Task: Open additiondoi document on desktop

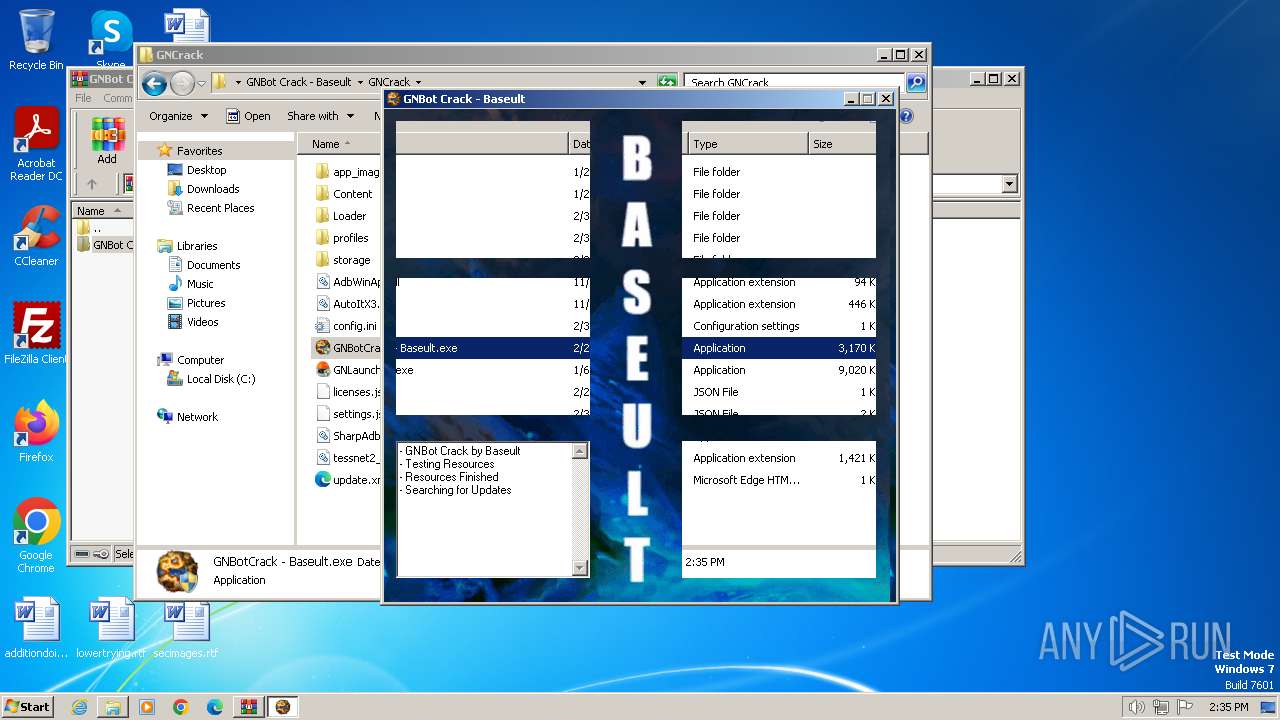Action: (36, 629)
